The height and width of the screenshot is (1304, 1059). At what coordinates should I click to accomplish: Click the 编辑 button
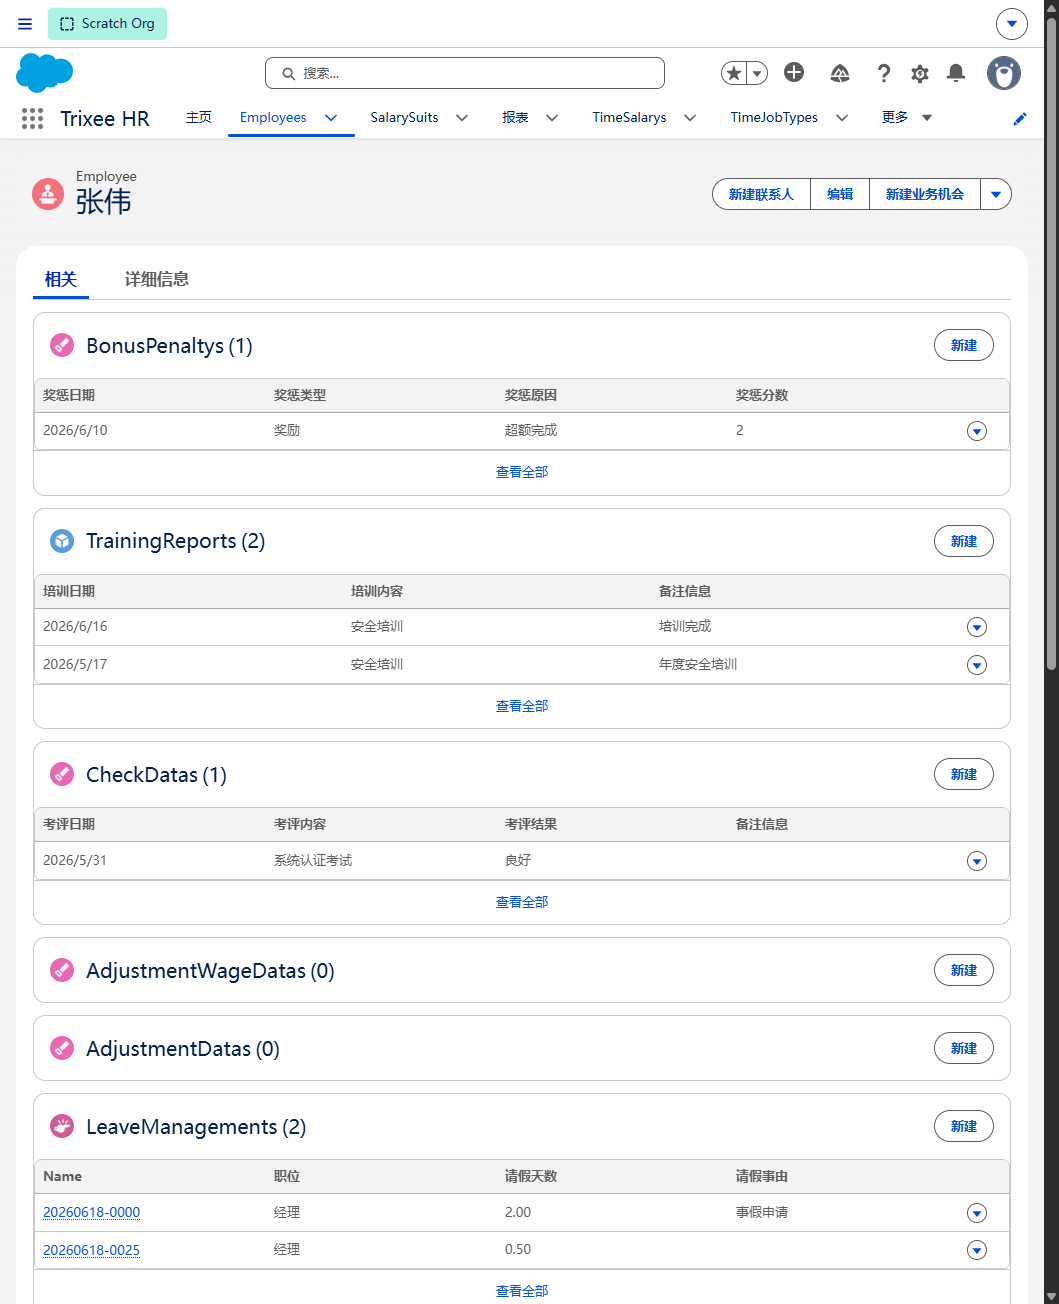(x=840, y=194)
